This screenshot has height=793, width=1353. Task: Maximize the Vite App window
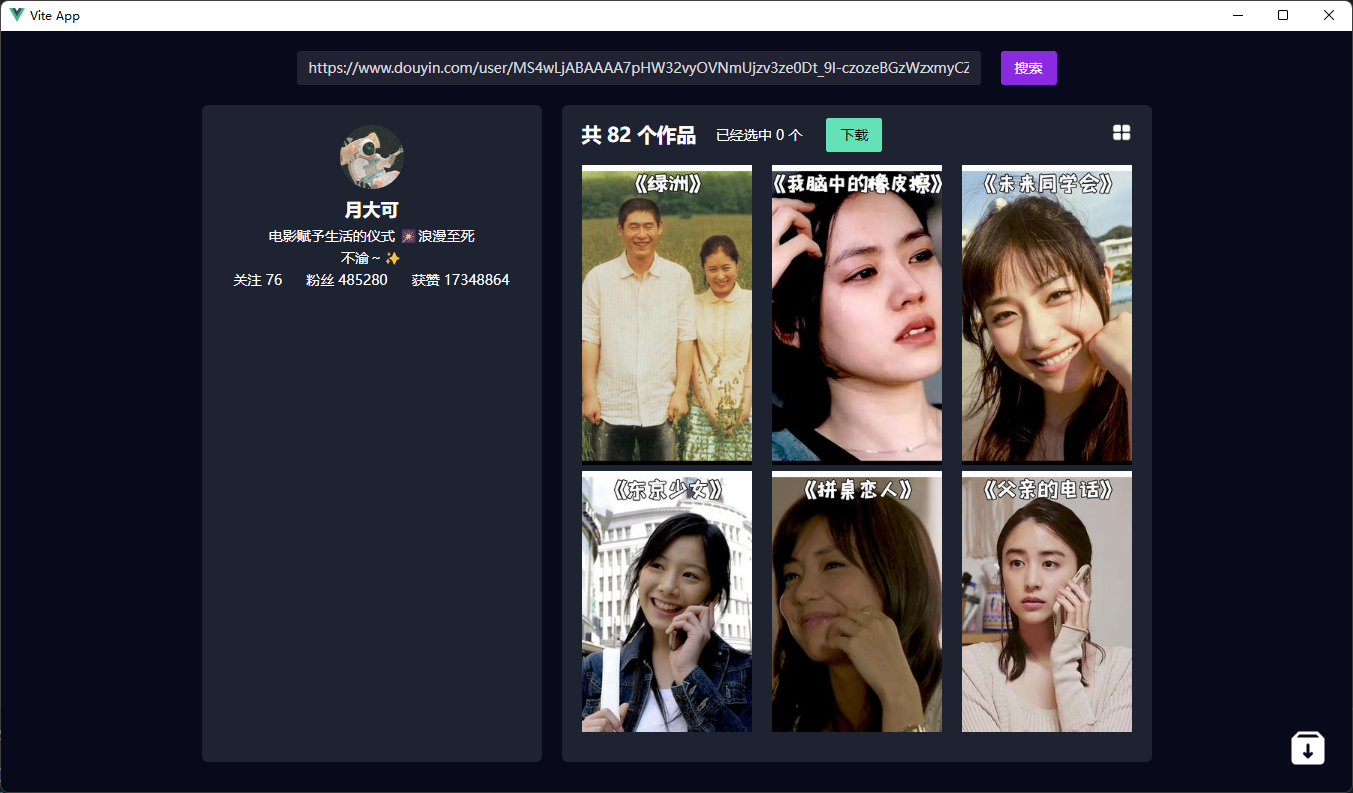[x=1283, y=15]
